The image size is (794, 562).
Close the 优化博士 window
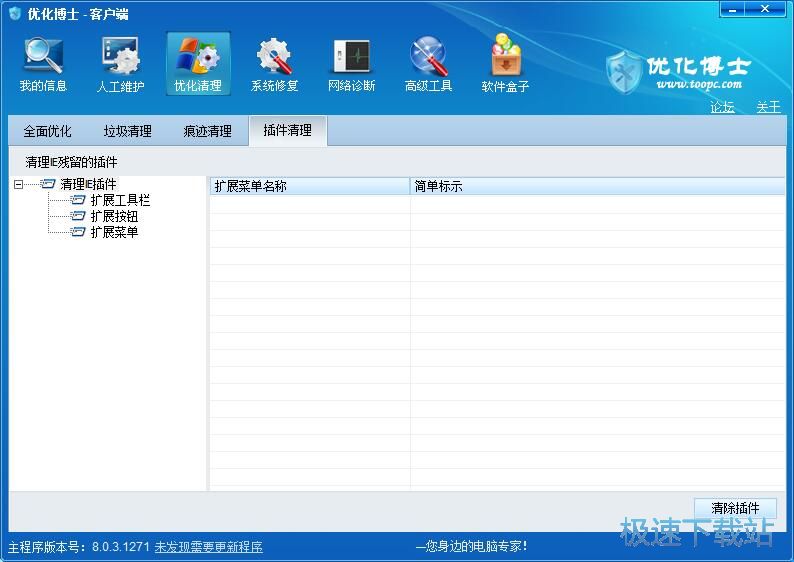pos(765,9)
